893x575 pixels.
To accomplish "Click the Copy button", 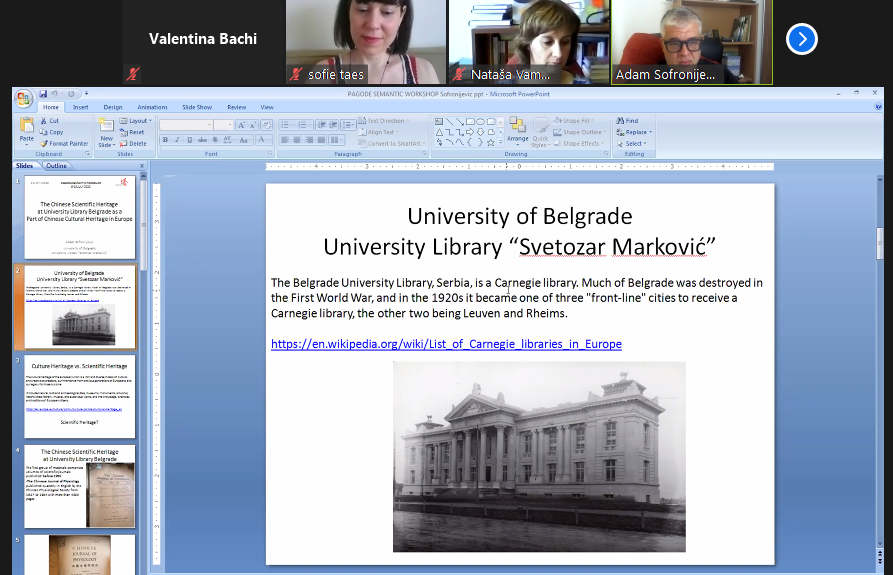I will point(51,132).
